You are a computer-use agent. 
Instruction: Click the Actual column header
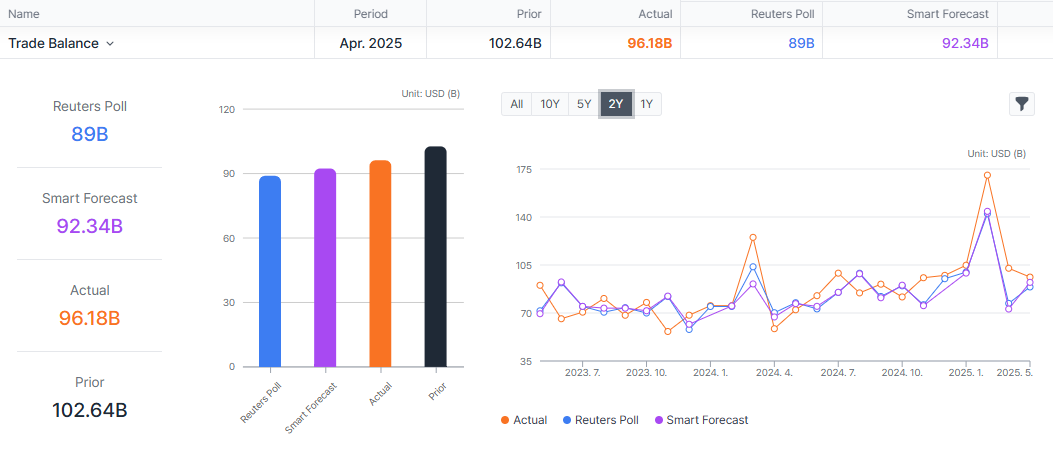(x=655, y=14)
